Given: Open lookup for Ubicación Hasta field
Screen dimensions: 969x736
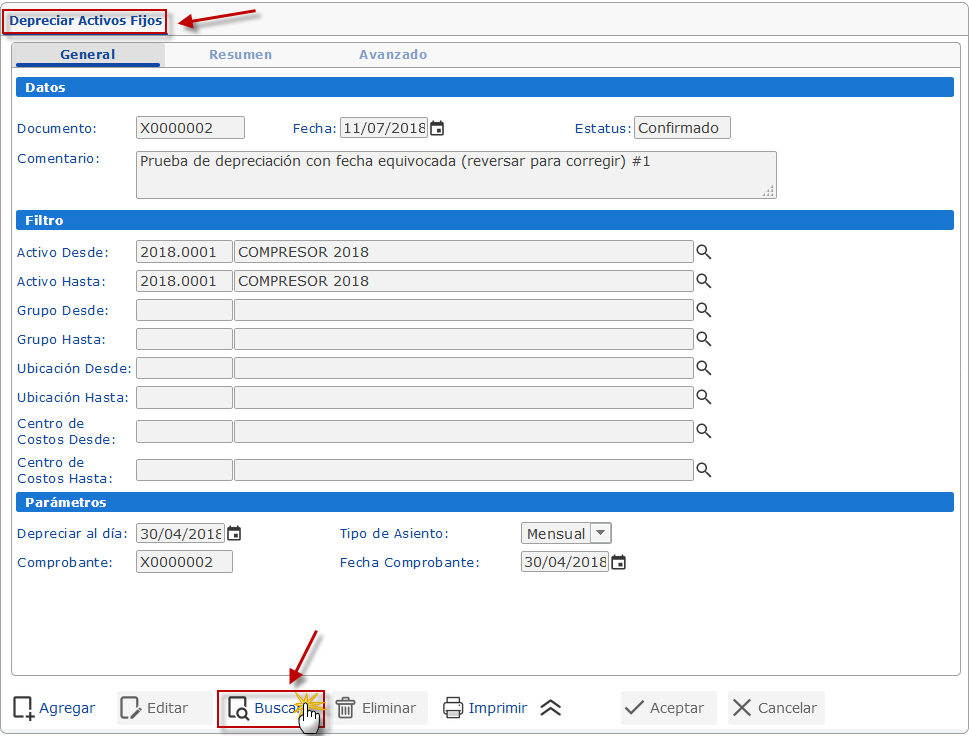Looking at the screenshot, I should pyautogui.click(x=704, y=397).
